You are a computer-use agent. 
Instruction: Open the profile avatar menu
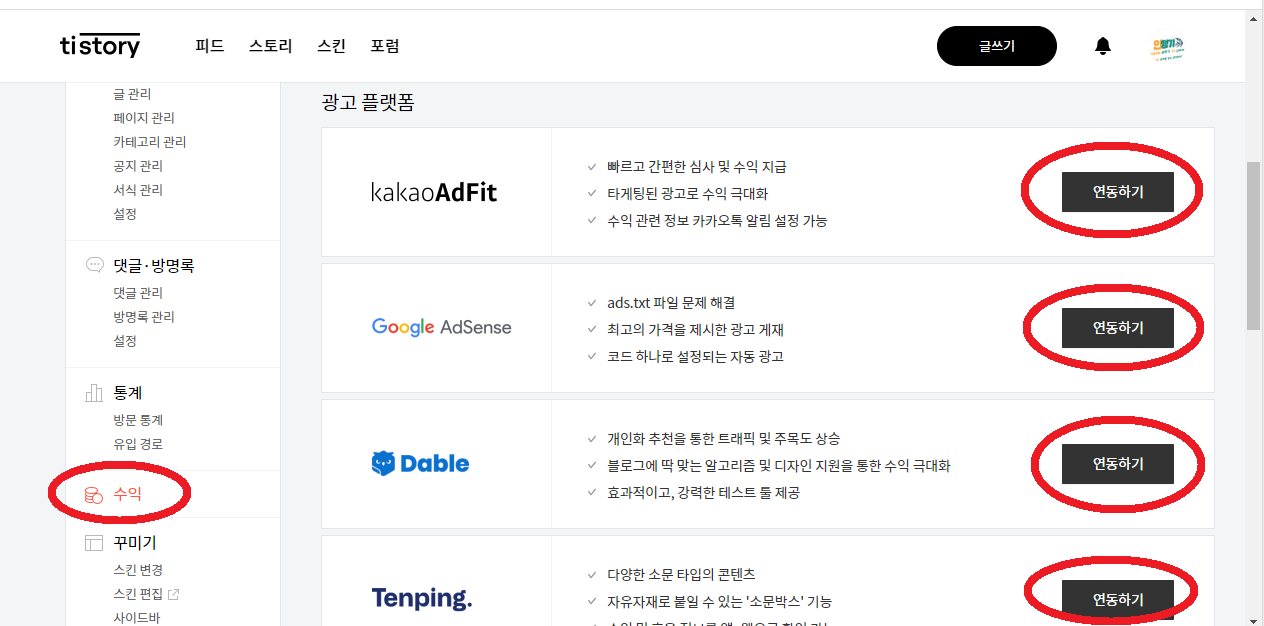click(x=1167, y=46)
